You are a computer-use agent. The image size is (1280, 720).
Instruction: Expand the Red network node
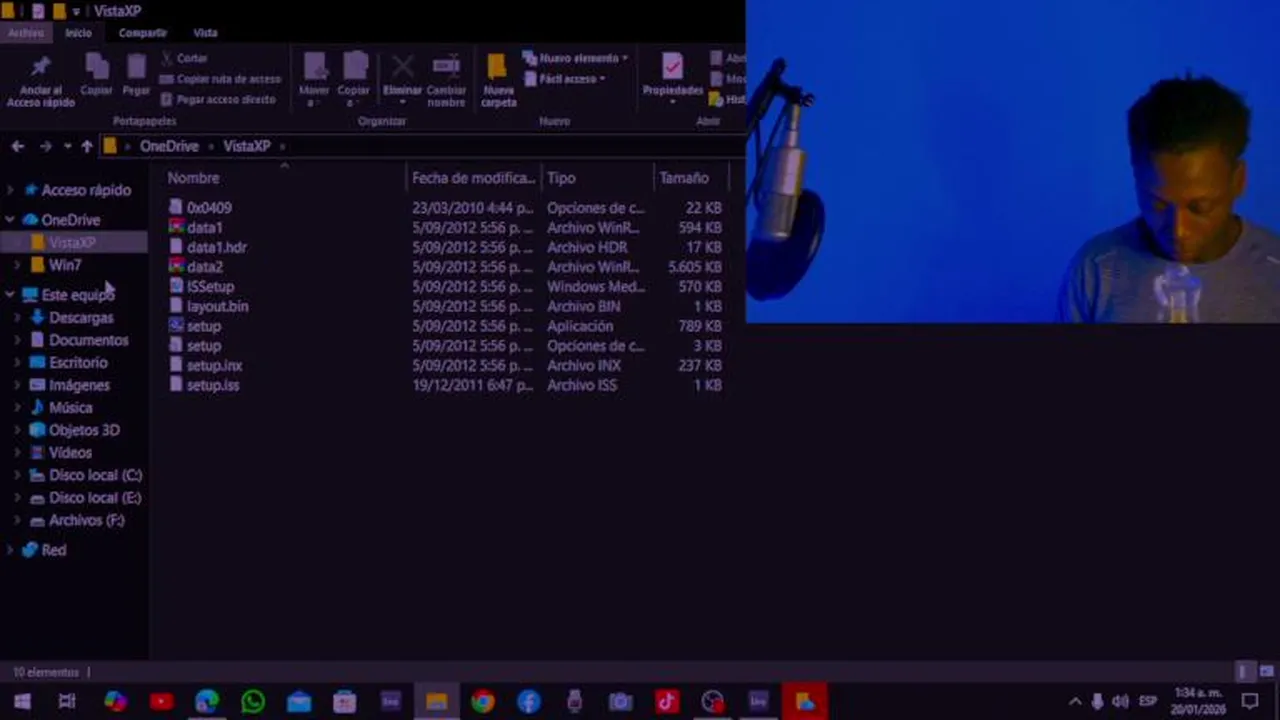[10, 550]
